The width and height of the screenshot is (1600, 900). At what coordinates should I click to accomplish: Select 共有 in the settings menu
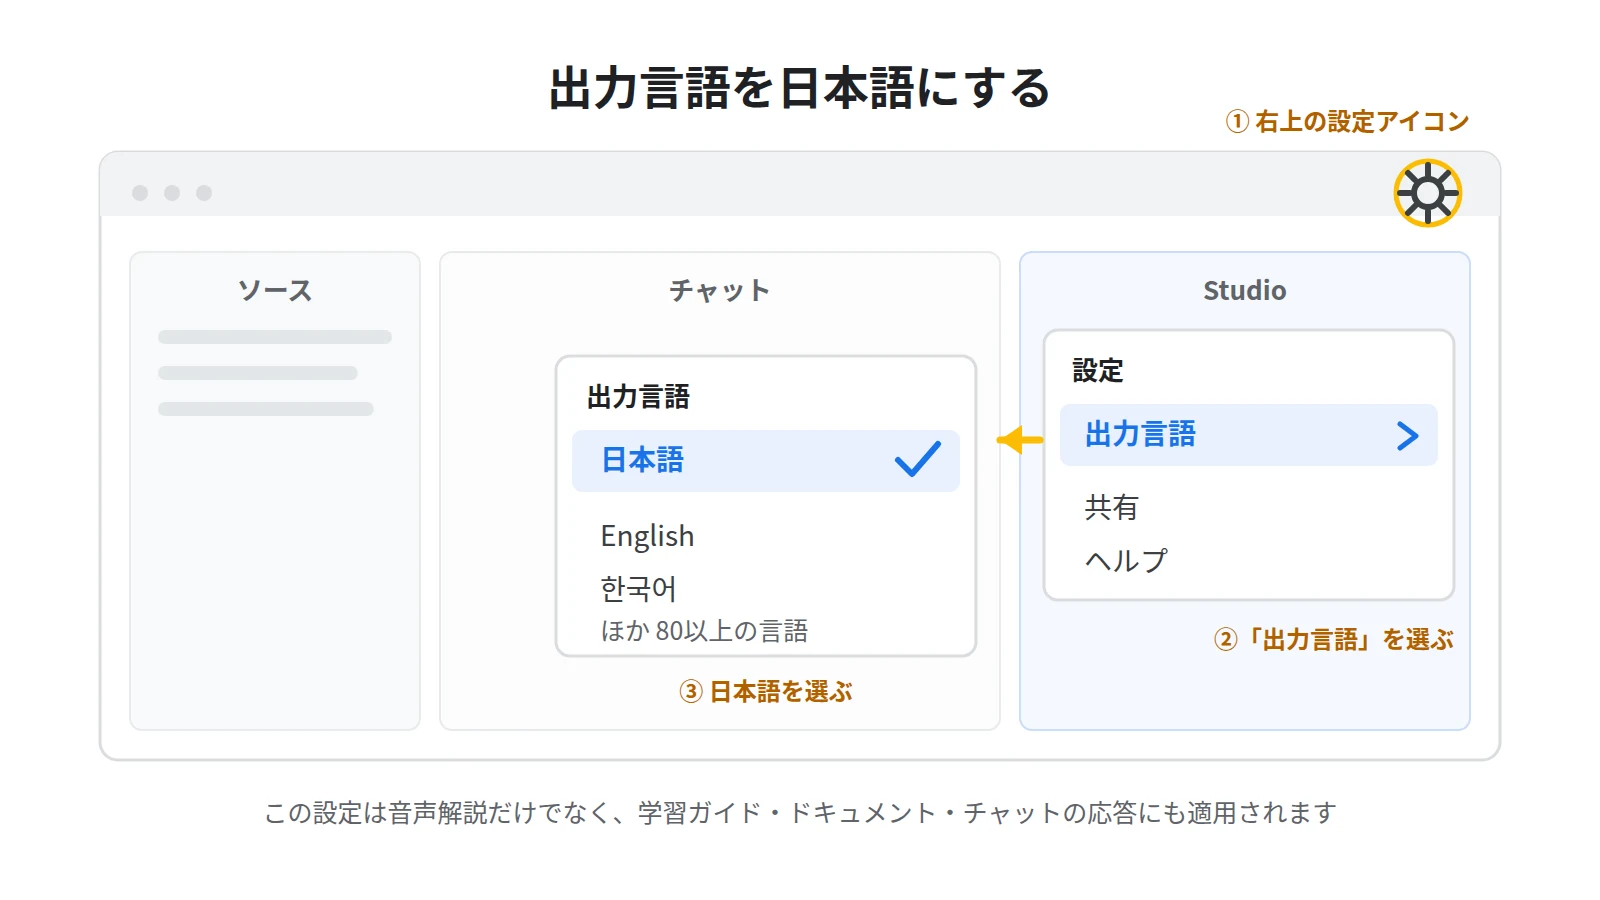point(1111,507)
